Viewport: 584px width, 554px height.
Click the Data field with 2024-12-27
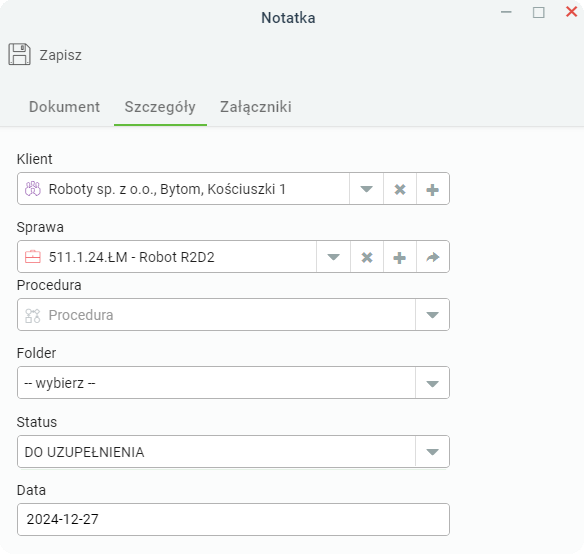coord(233,520)
